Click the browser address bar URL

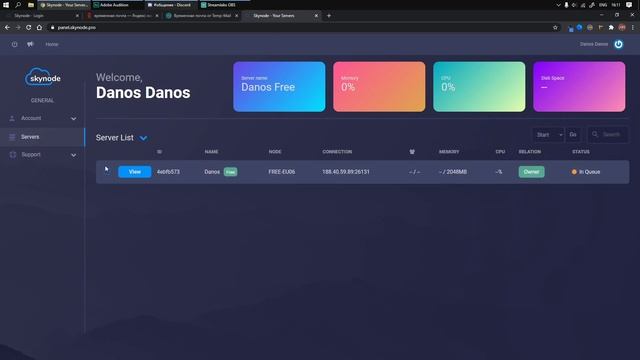point(77,27)
